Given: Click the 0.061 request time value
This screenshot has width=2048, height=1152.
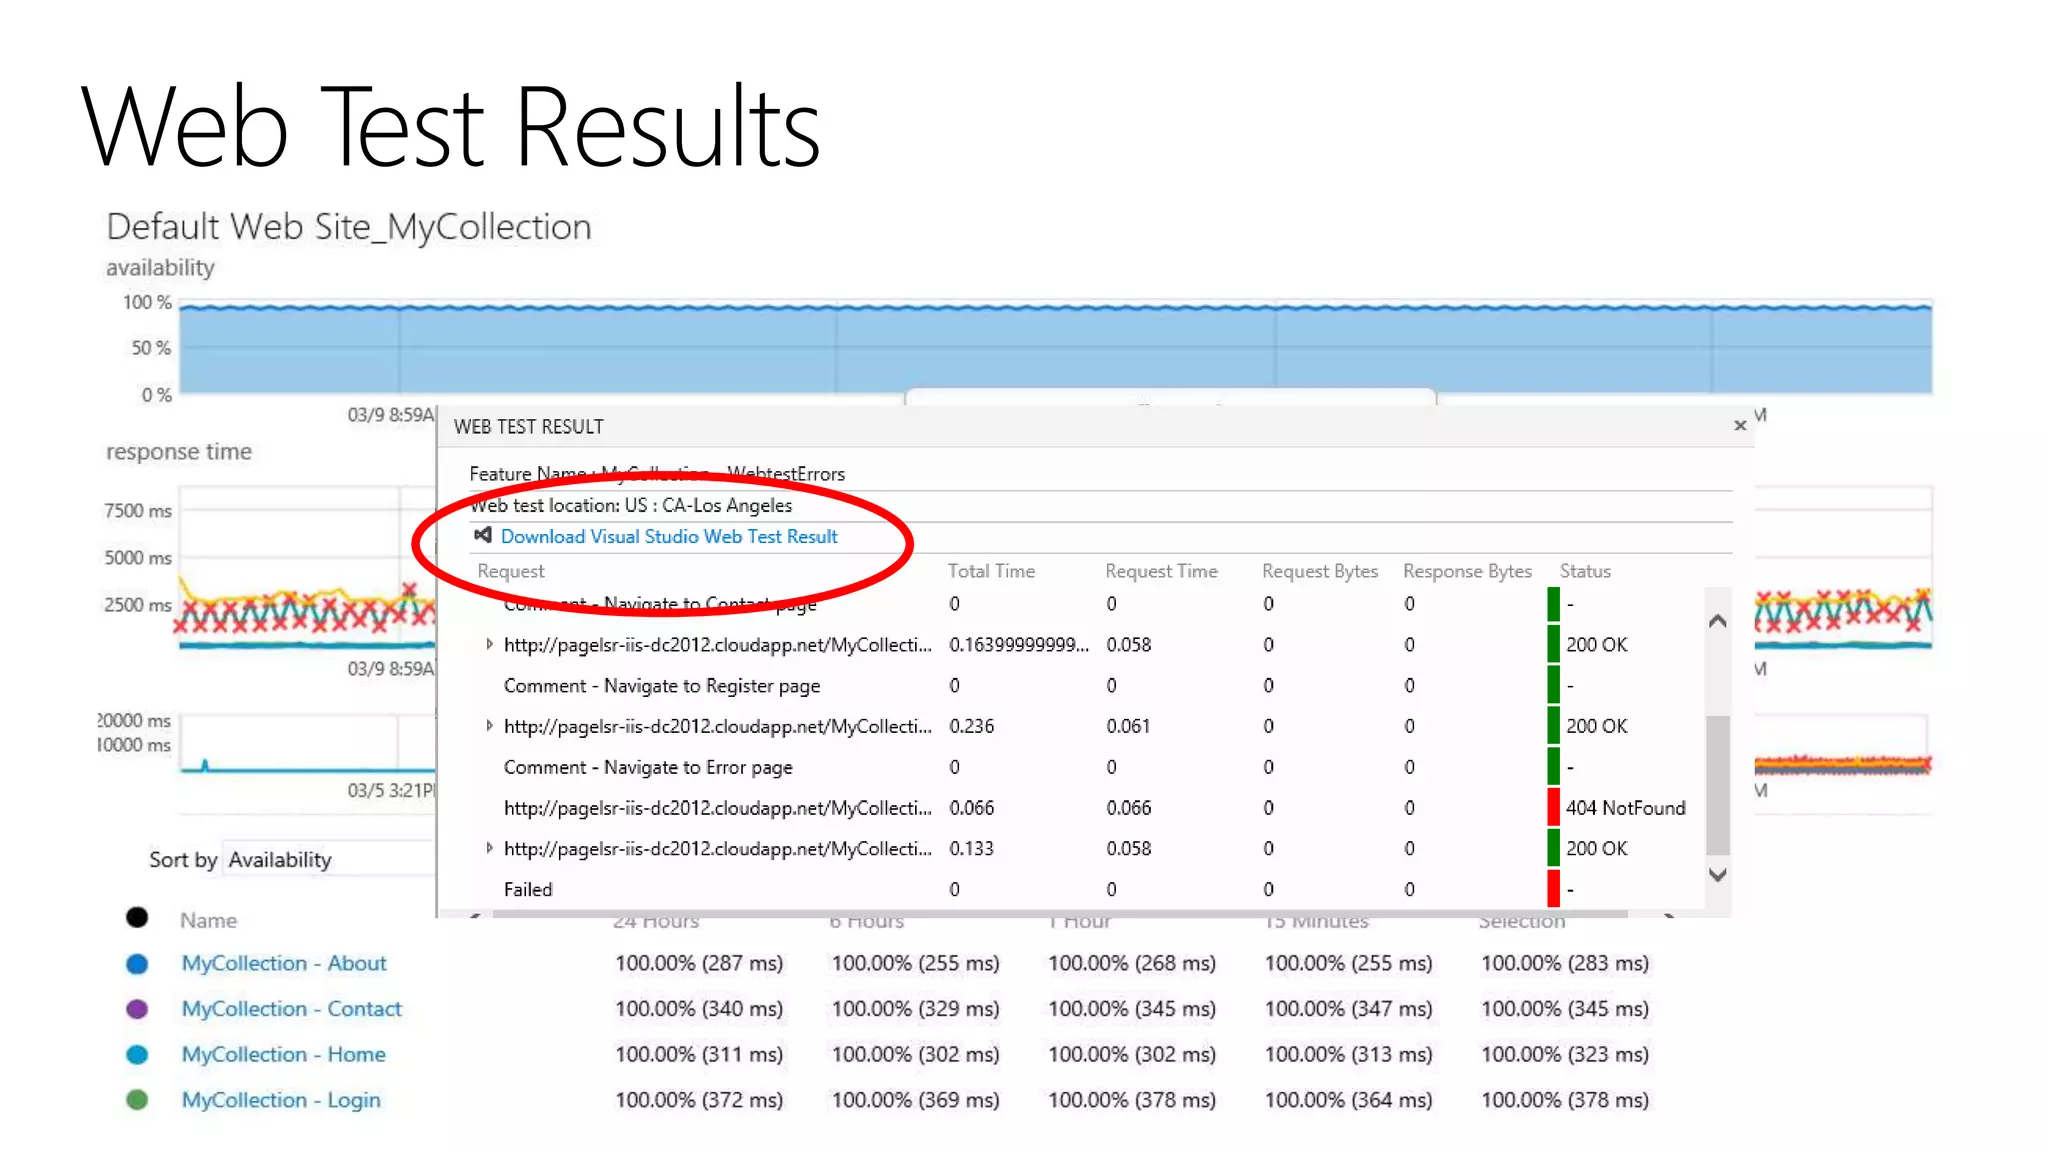Looking at the screenshot, I should coord(1129,726).
